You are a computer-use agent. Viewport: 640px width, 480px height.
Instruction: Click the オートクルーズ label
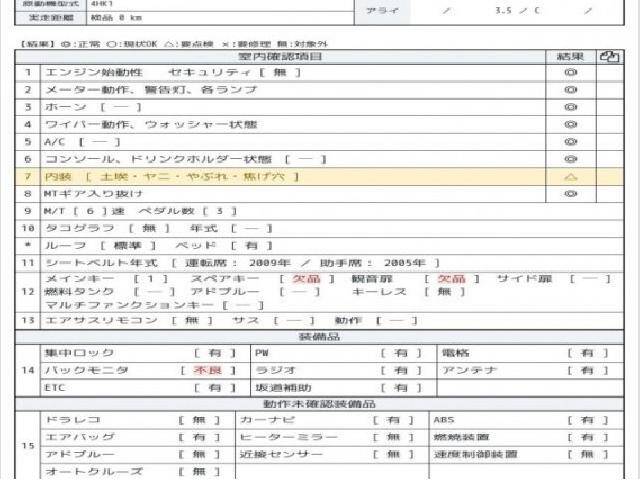pos(94,471)
